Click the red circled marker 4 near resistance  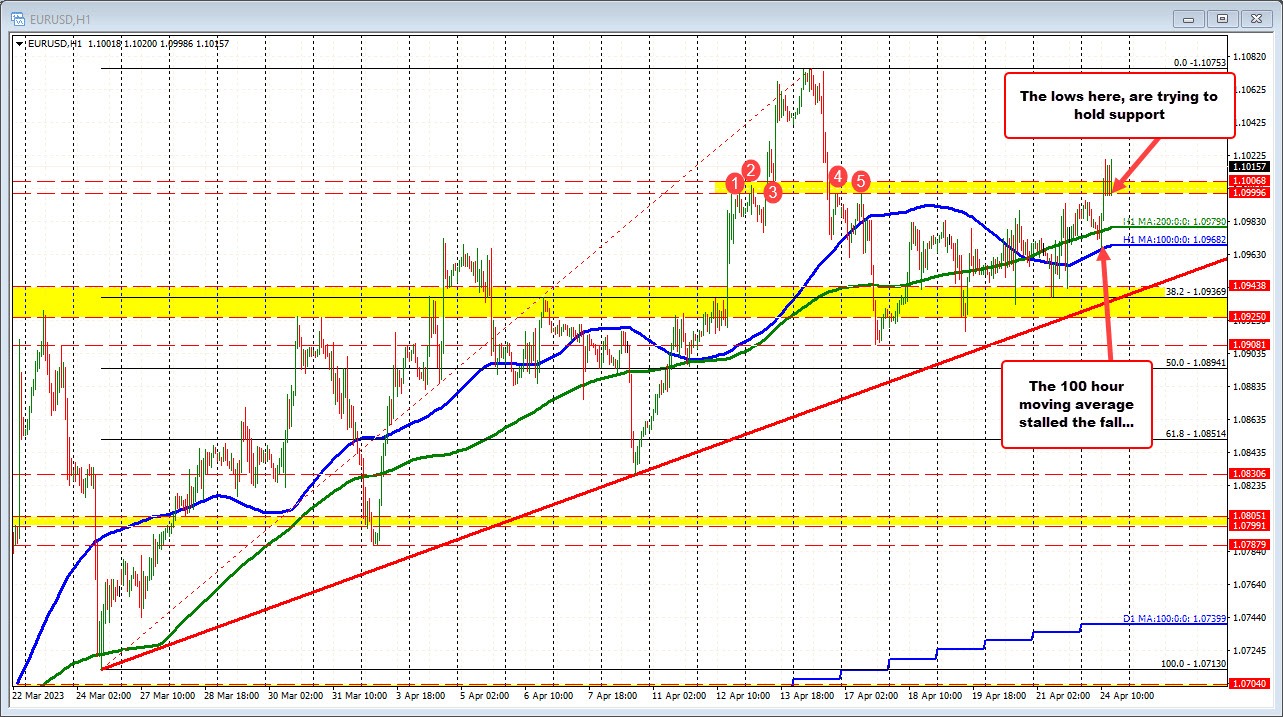coord(838,176)
